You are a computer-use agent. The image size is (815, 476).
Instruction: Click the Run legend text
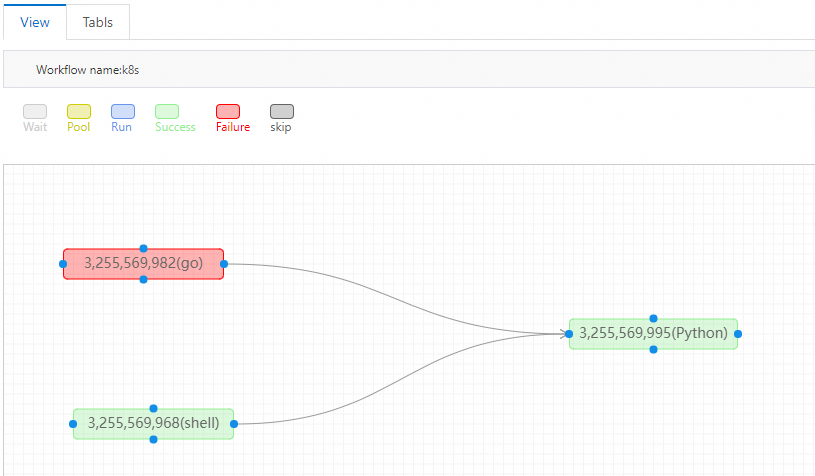[x=122, y=127]
